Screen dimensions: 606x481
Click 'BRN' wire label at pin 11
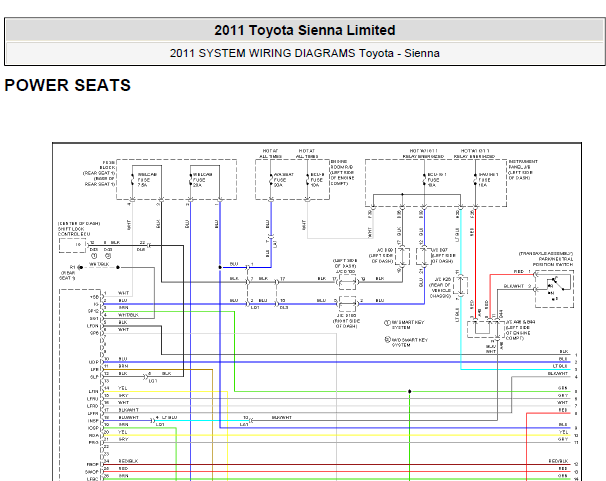click(123, 366)
